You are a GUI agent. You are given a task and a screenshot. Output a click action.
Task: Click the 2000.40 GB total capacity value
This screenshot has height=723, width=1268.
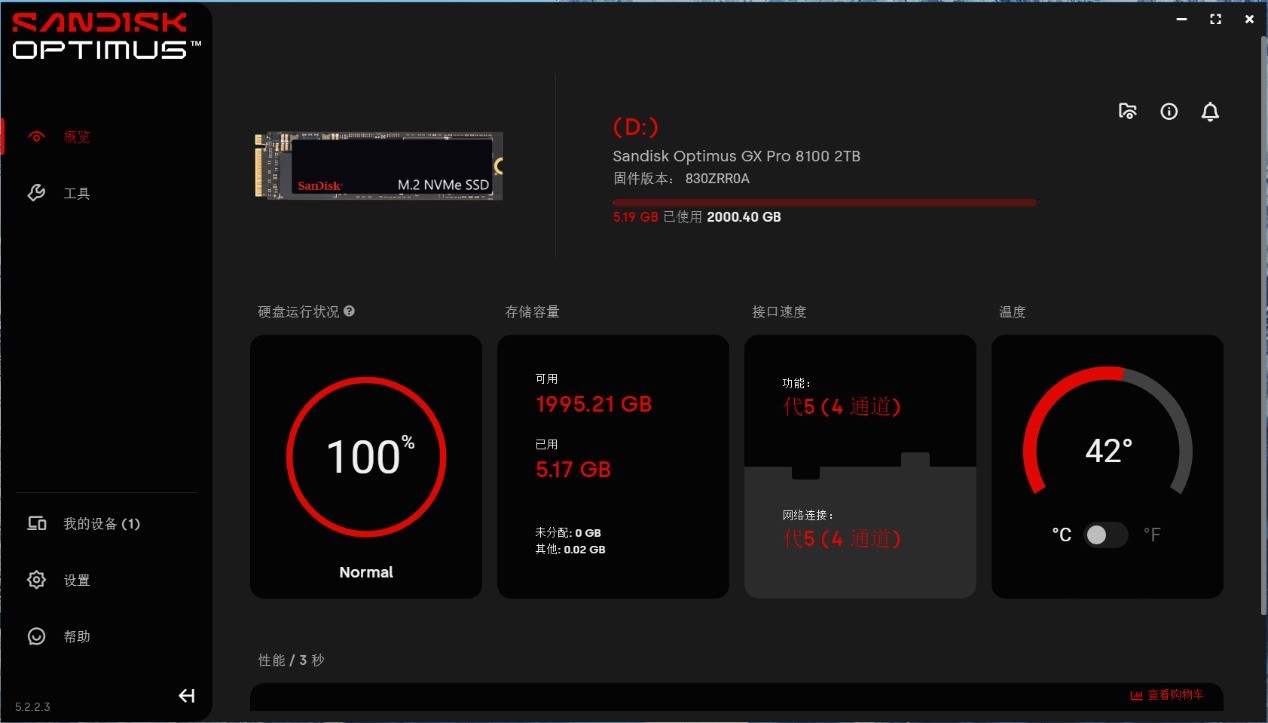(744, 217)
